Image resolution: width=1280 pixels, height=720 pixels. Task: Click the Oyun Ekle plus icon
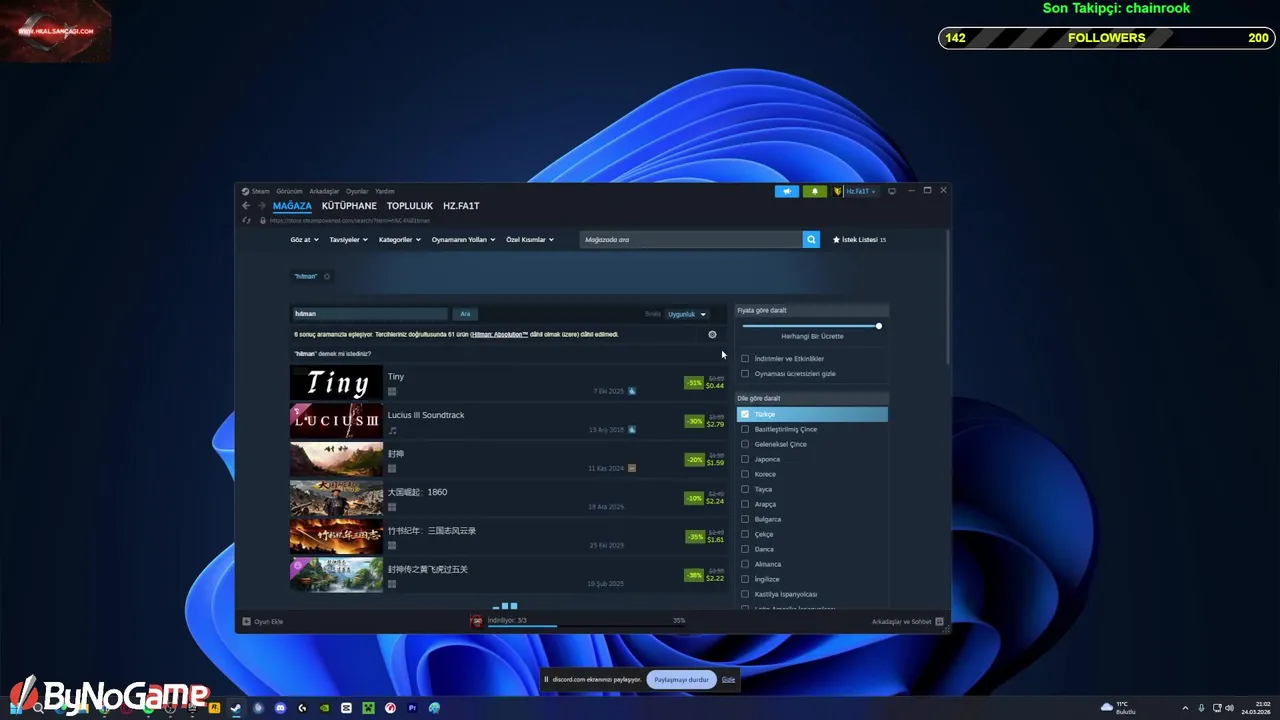point(247,622)
